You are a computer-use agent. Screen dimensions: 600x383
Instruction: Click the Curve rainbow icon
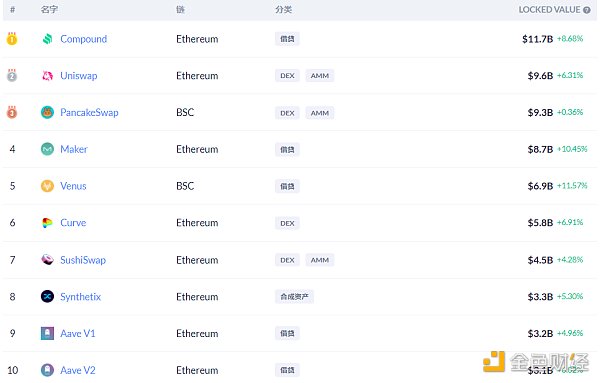(47, 223)
